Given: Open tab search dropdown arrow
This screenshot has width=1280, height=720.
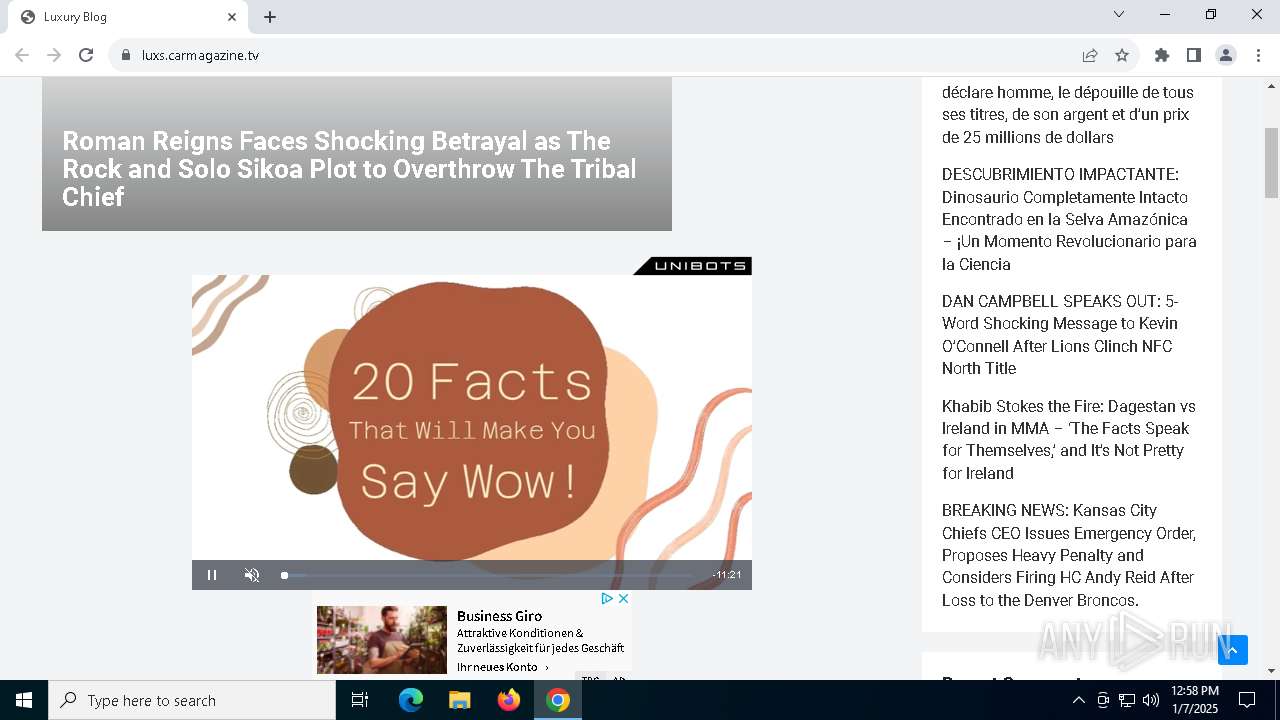Looking at the screenshot, I should coord(1119,14).
